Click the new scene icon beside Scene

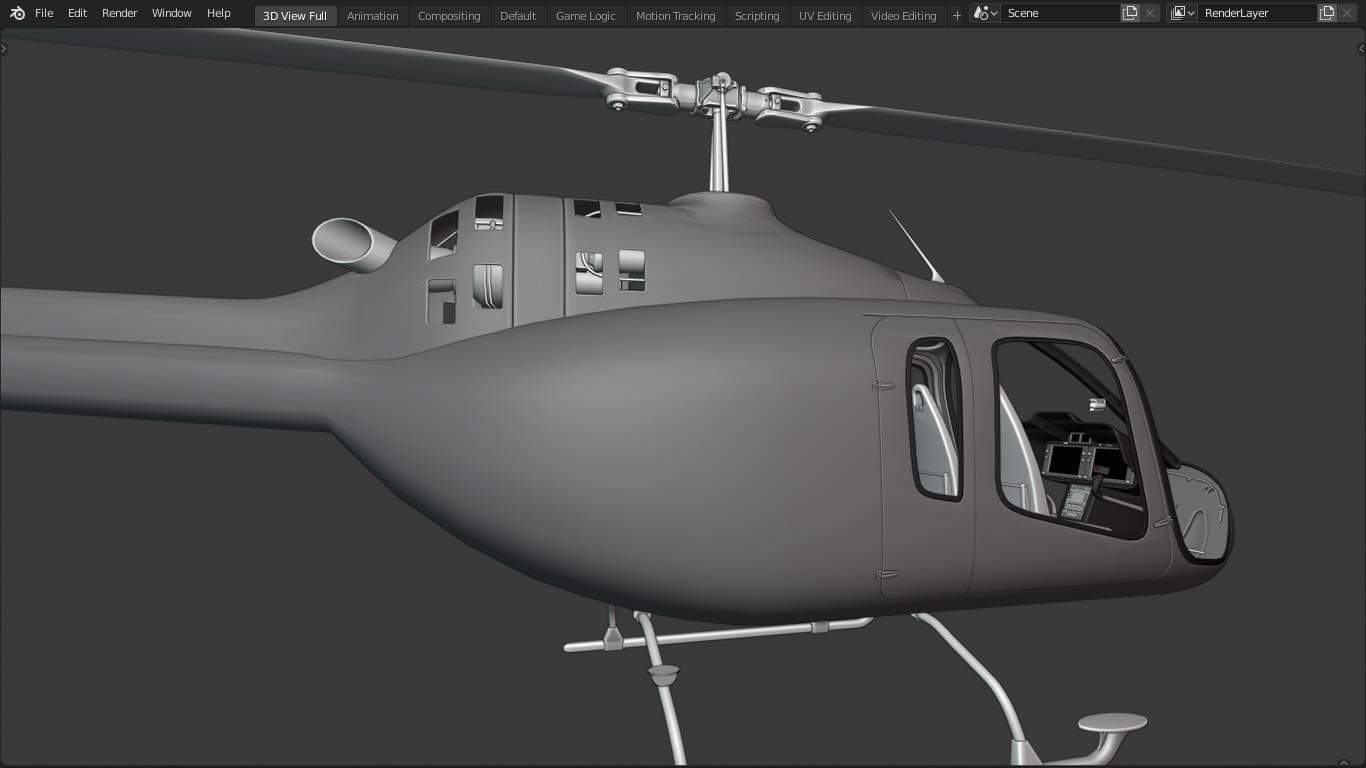click(1130, 13)
